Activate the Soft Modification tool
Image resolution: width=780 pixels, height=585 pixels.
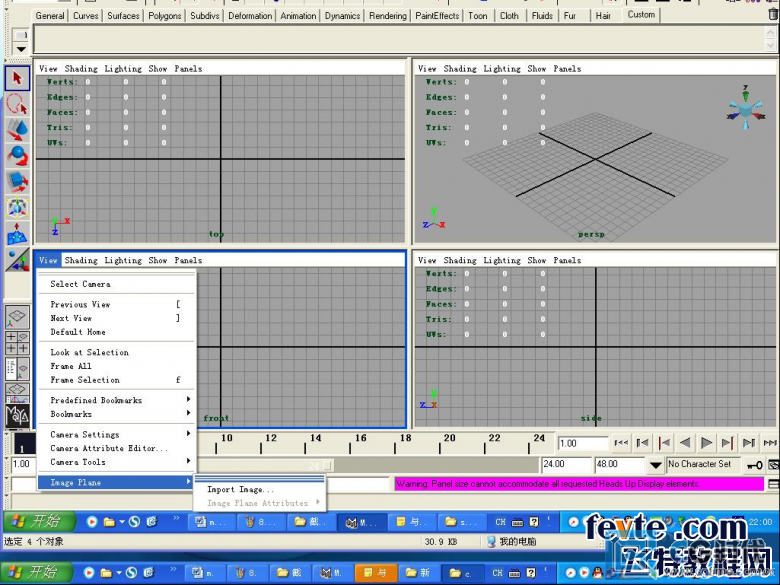[17, 234]
